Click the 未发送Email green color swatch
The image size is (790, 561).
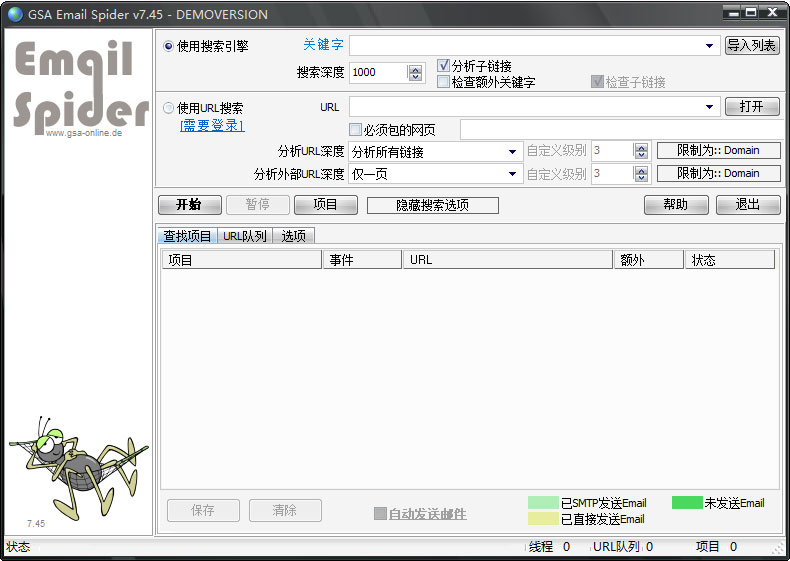tap(687, 503)
